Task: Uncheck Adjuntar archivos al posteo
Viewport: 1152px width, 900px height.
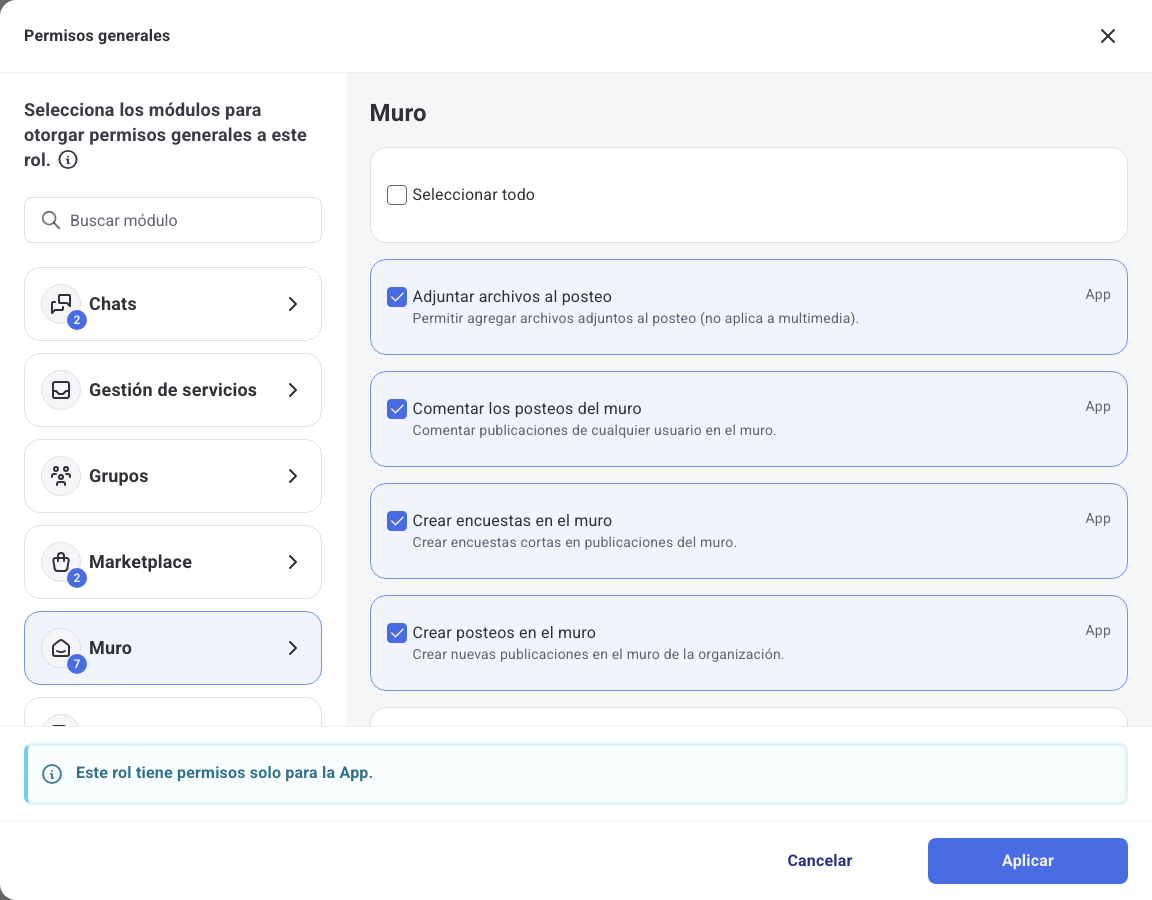Action: coord(397,297)
